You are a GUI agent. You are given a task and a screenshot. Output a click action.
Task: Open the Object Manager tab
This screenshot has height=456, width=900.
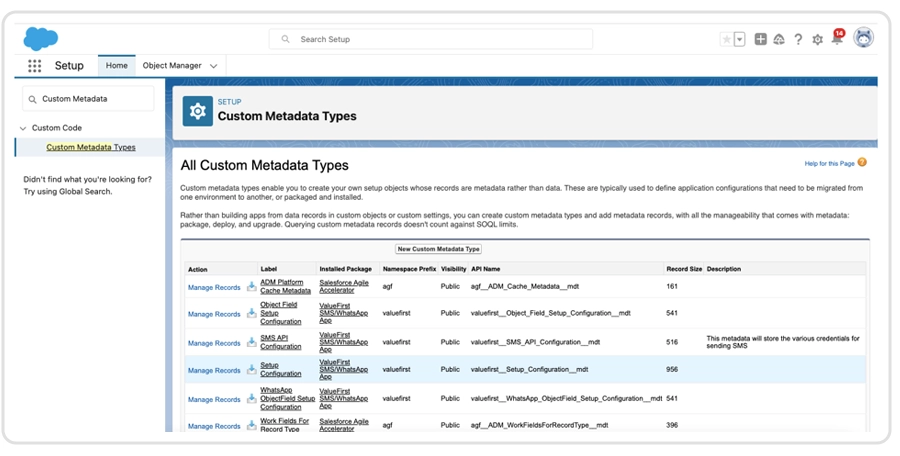coord(172,66)
